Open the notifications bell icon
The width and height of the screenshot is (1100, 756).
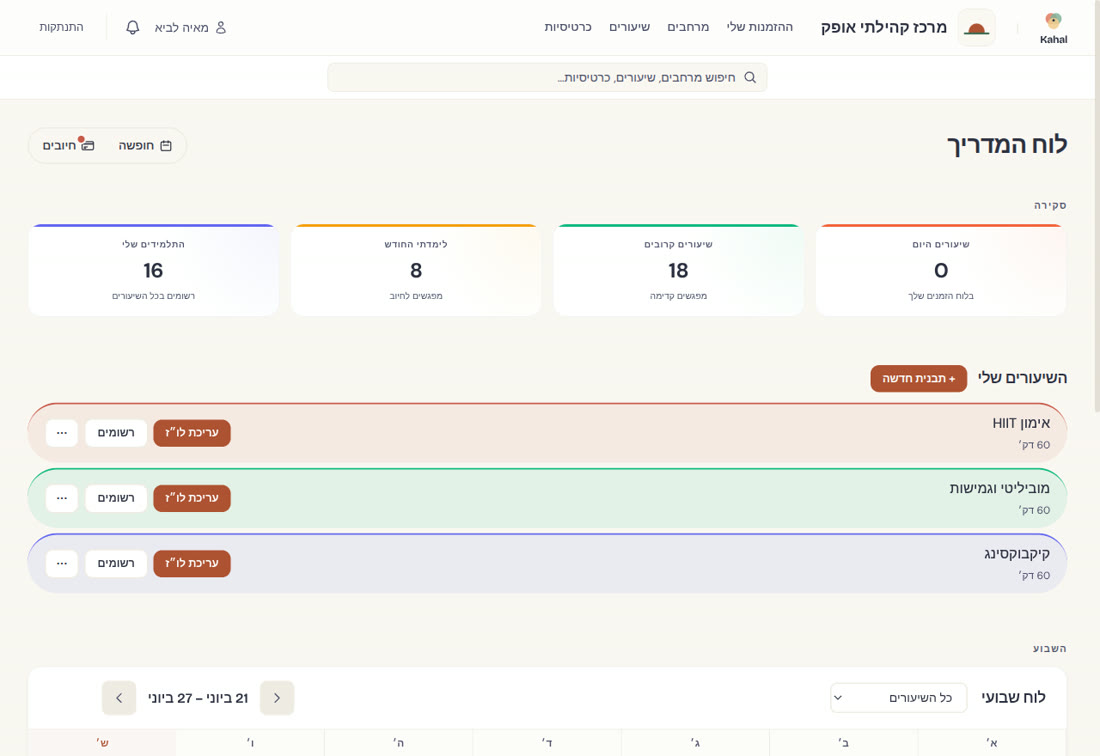click(x=133, y=27)
